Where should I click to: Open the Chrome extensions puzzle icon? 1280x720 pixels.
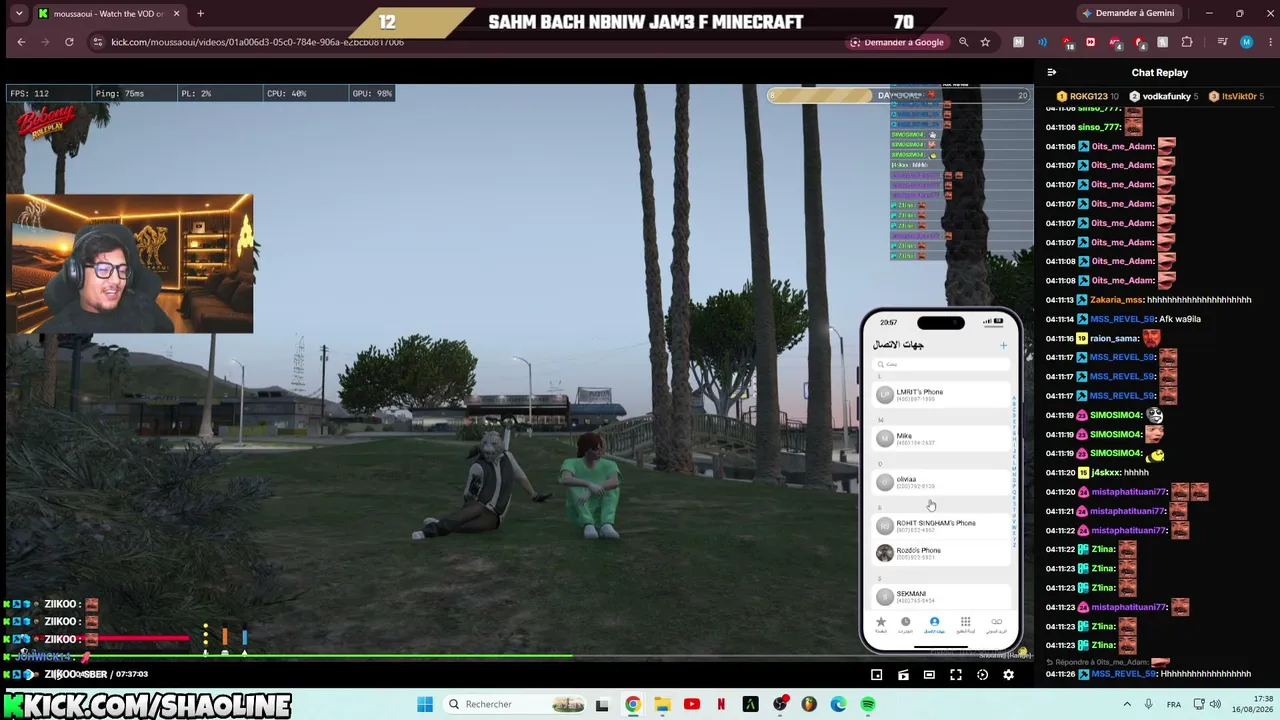pos(1187,42)
